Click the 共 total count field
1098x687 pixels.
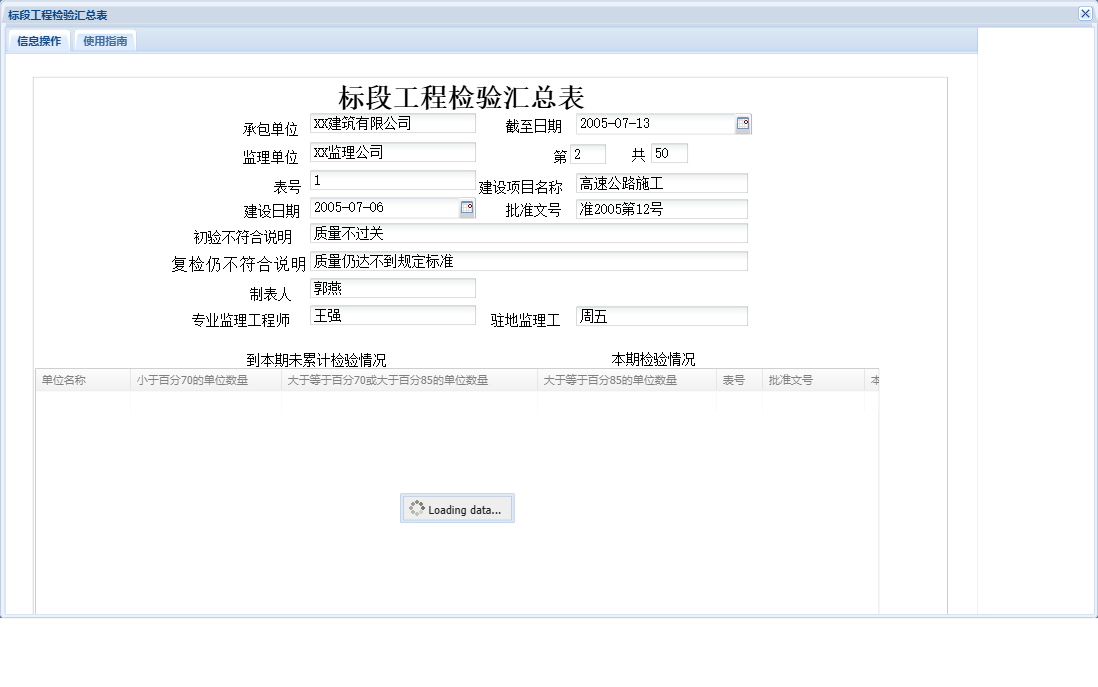(670, 153)
